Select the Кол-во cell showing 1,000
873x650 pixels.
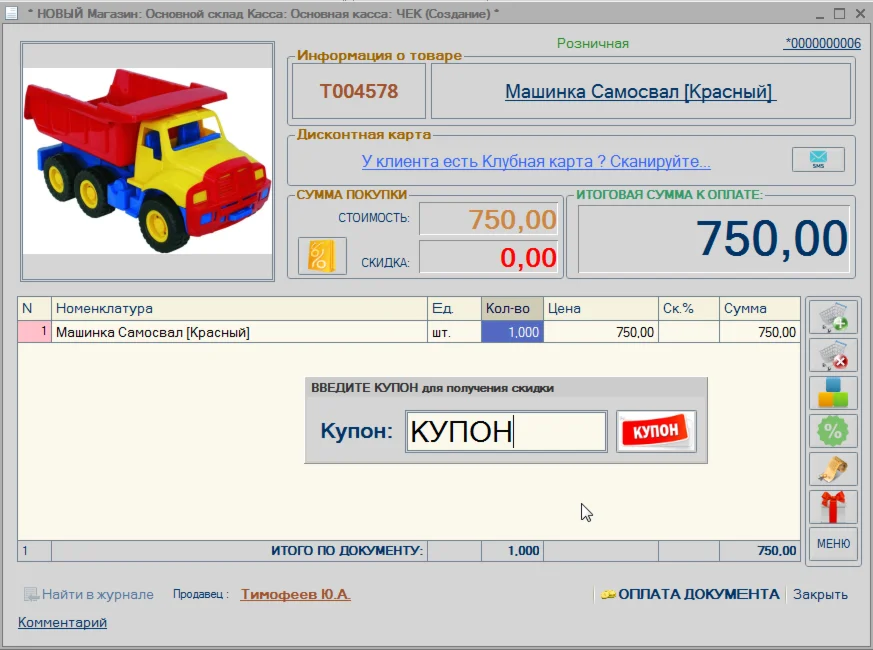pos(512,332)
